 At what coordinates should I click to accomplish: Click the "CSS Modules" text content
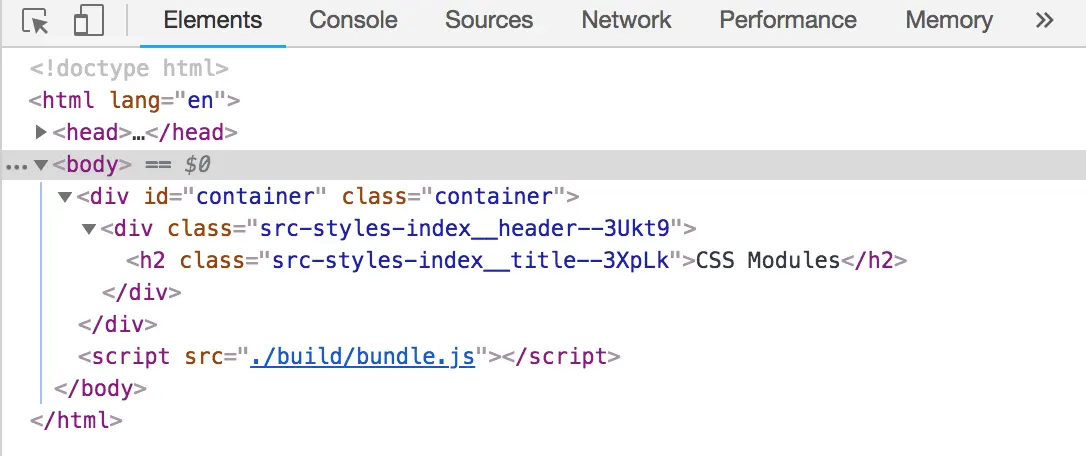pyautogui.click(x=767, y=261)
